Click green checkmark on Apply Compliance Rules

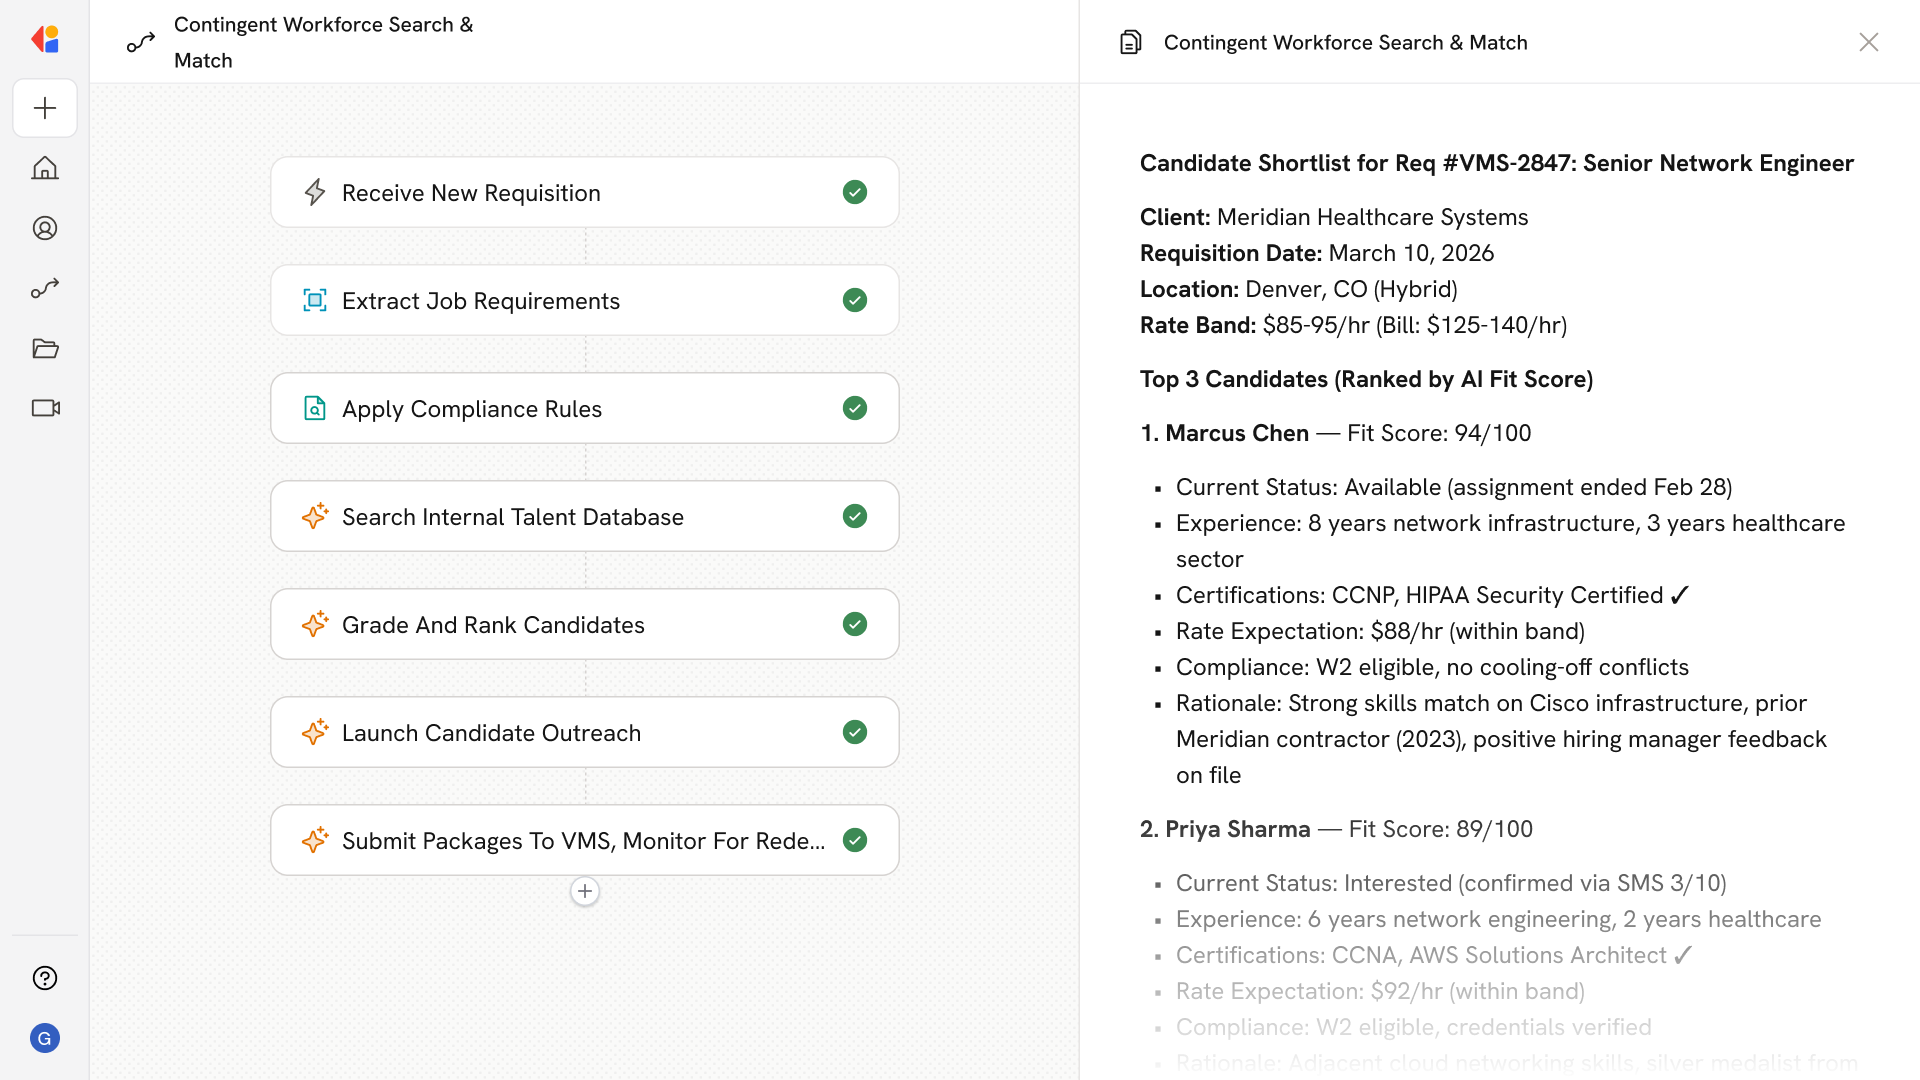854,408
